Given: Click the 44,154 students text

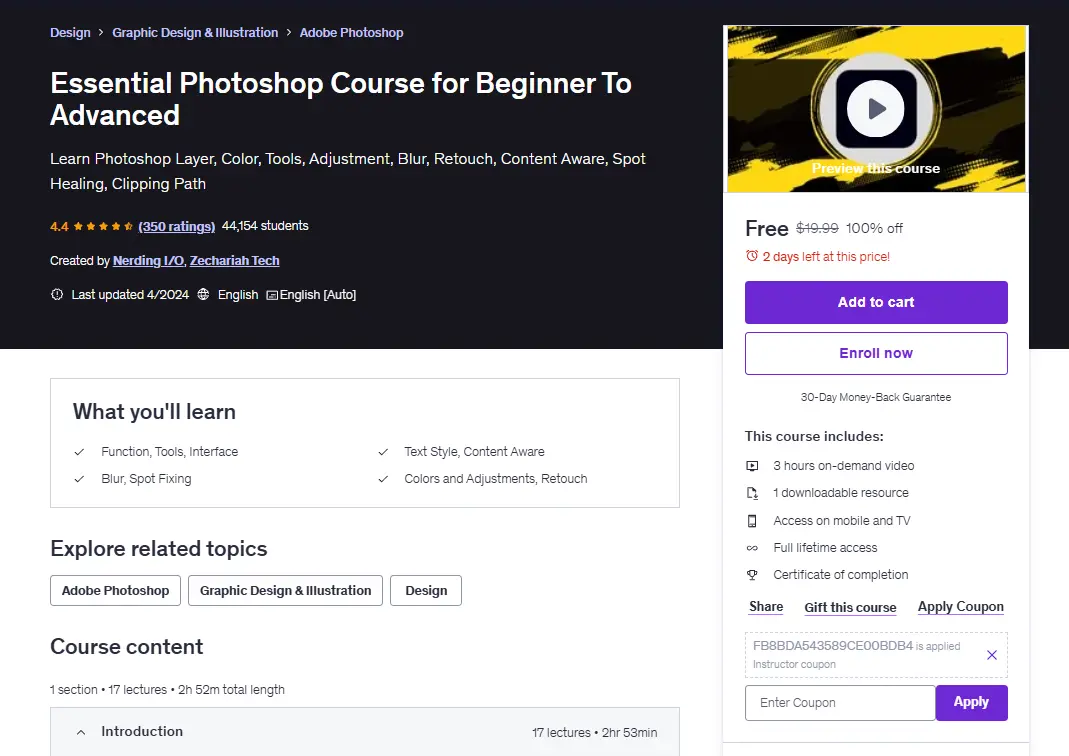Looking at the screenshot, I should click(265, 226).
